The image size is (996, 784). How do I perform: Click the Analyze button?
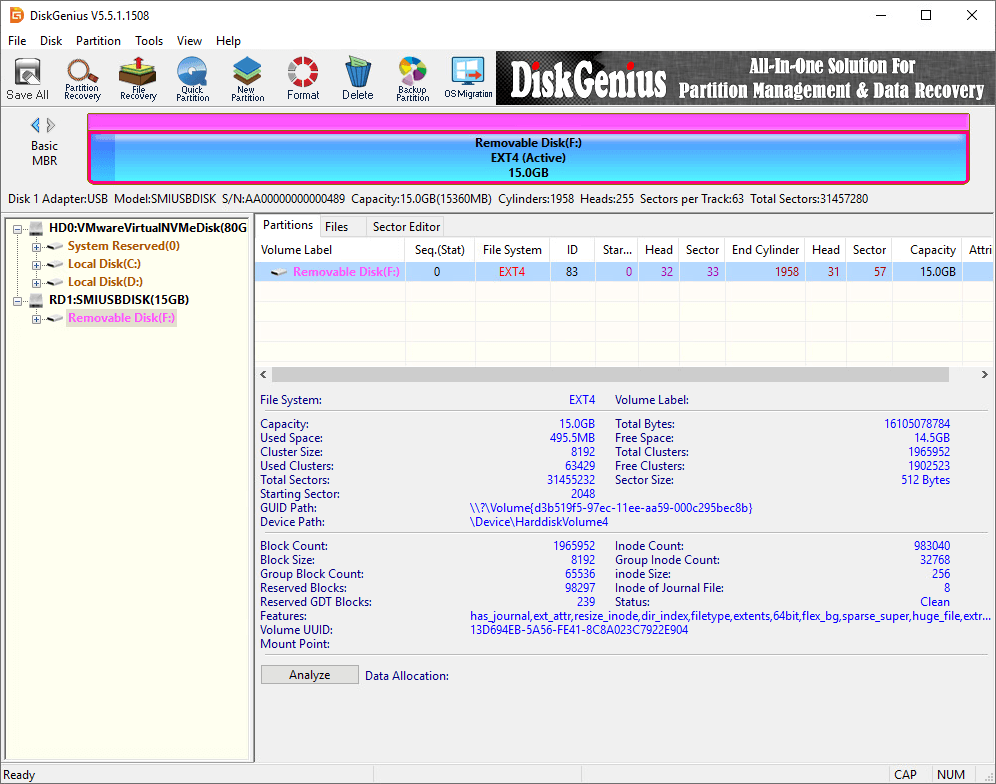tap(310, 675)
